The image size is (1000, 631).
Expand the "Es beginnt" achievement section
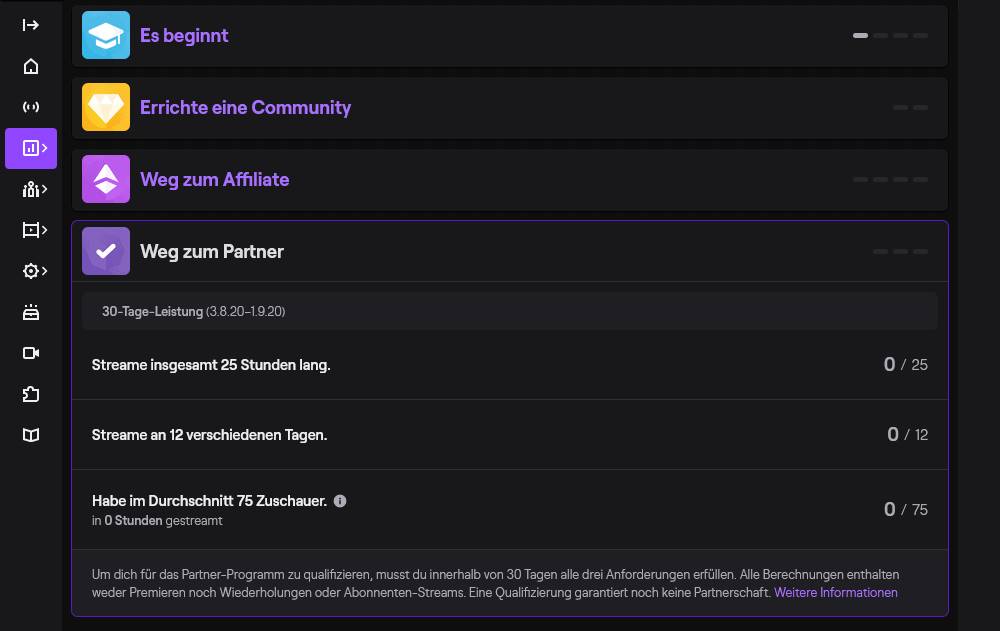184,36
